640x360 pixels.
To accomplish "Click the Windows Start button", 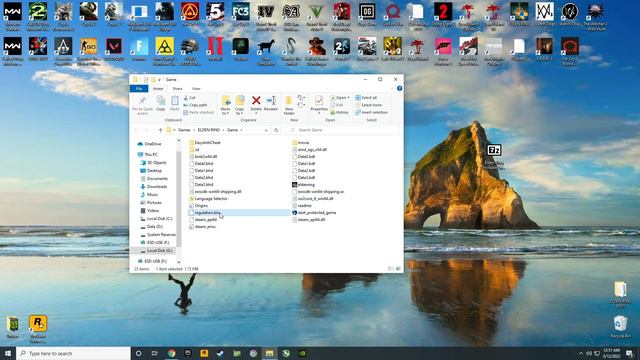I will click(x=8, y=353).
